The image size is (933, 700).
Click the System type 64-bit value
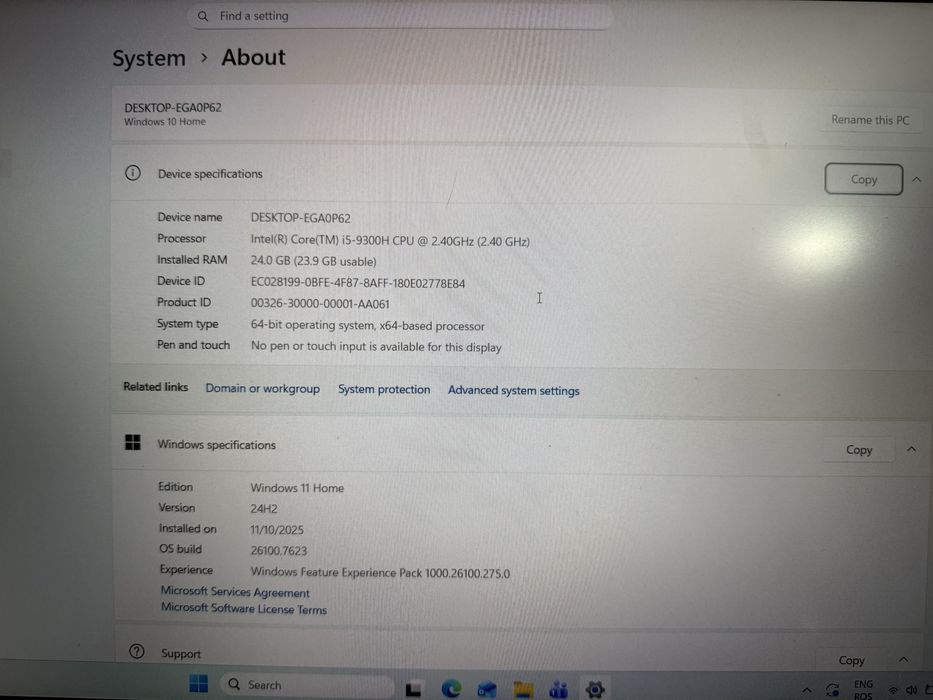click(367, 326)
